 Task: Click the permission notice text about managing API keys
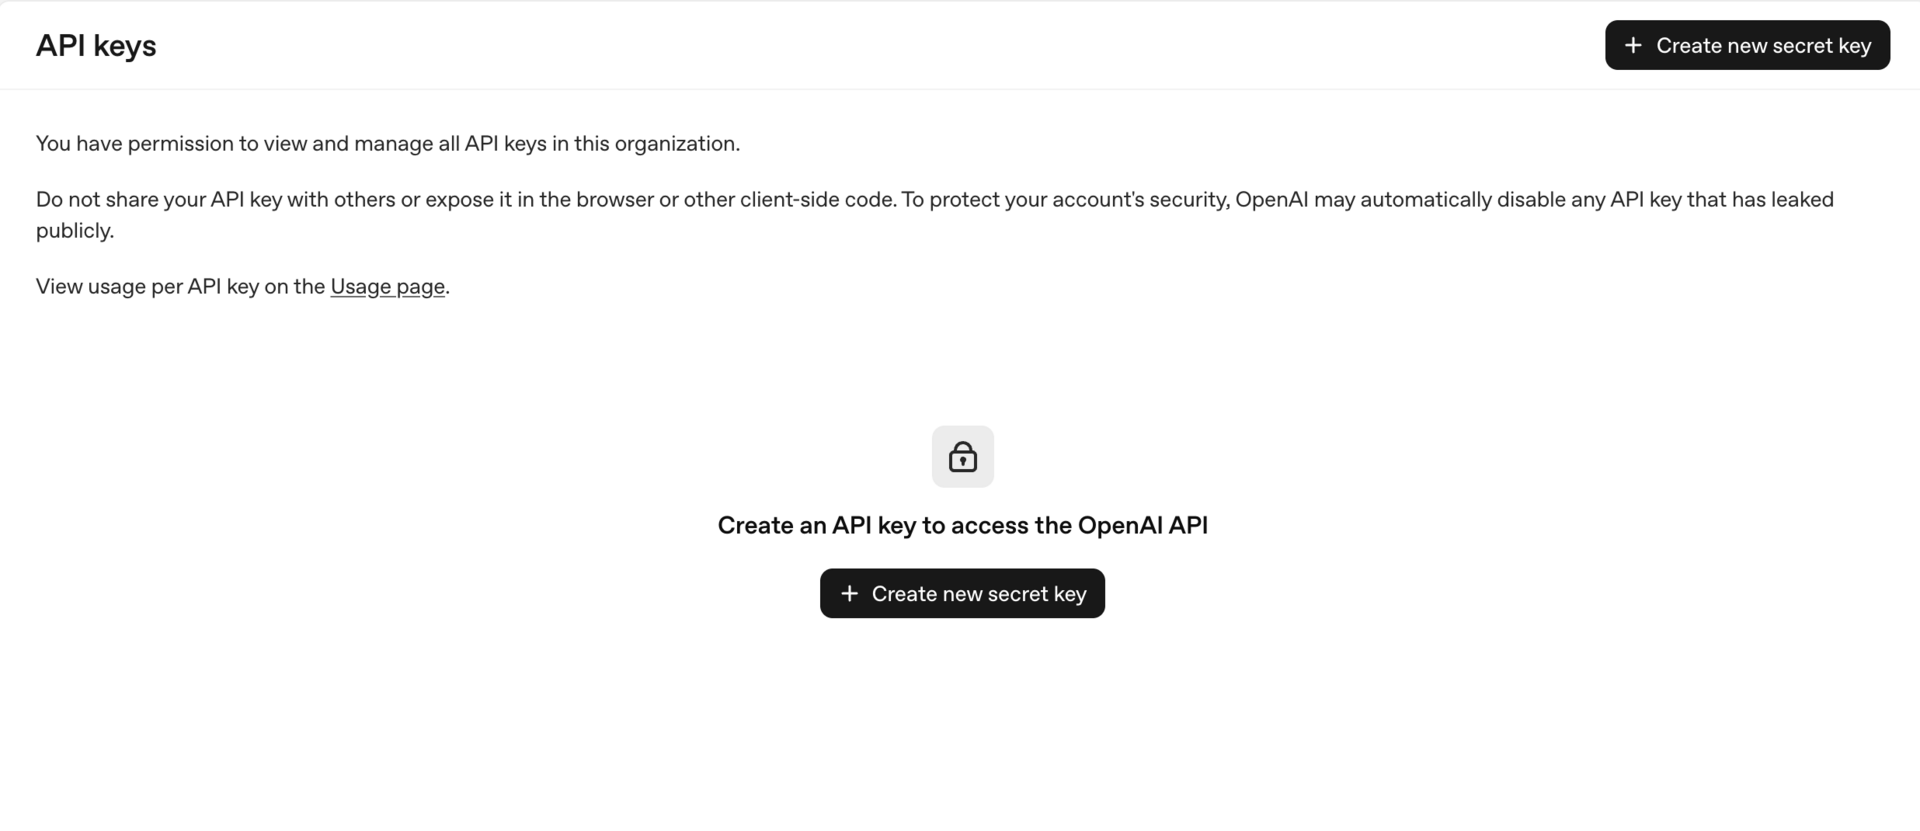[x=388, y=143]
